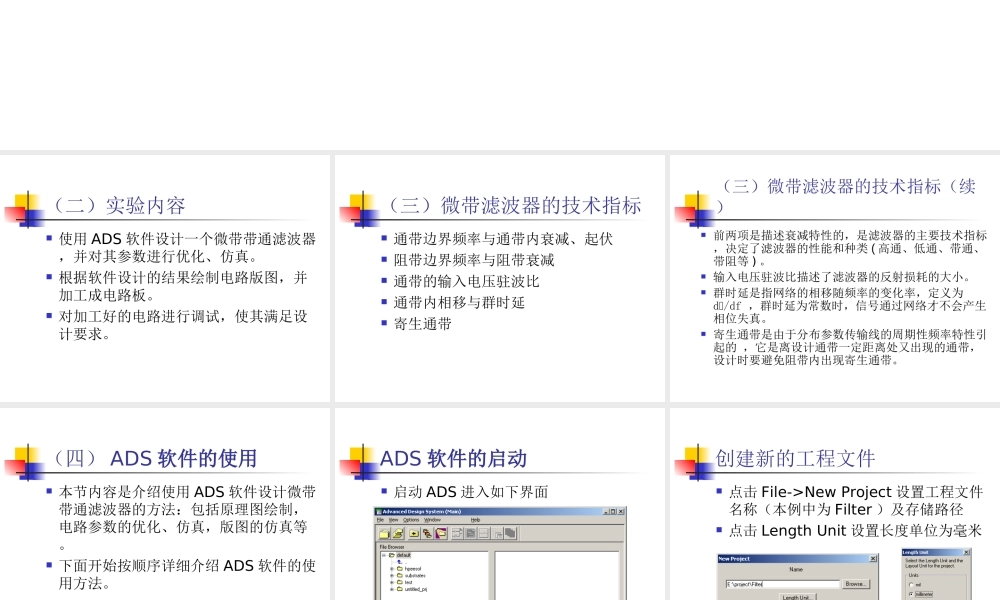The width and height of the screenshot is (1000, 600).
Task: Select the millimeter radio button in Length Unit
Action: 911,594
